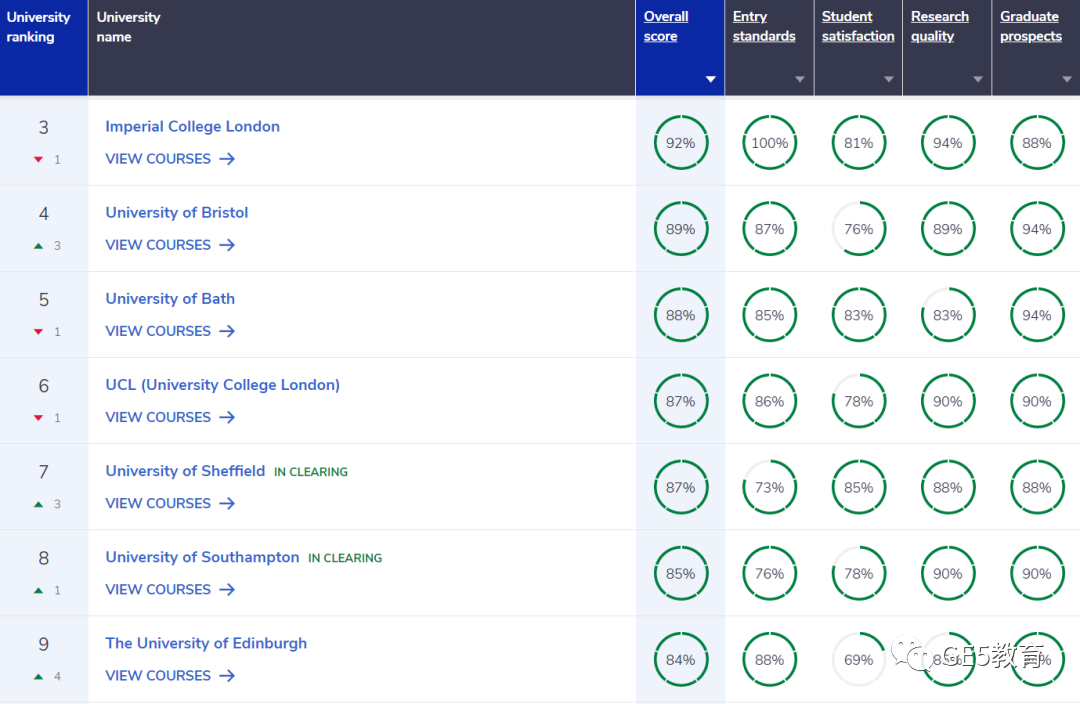The width and height of the screenshot is (1080, 704).
Task: Click Imperial's 92% overall score circle
Action: (681, 143)
